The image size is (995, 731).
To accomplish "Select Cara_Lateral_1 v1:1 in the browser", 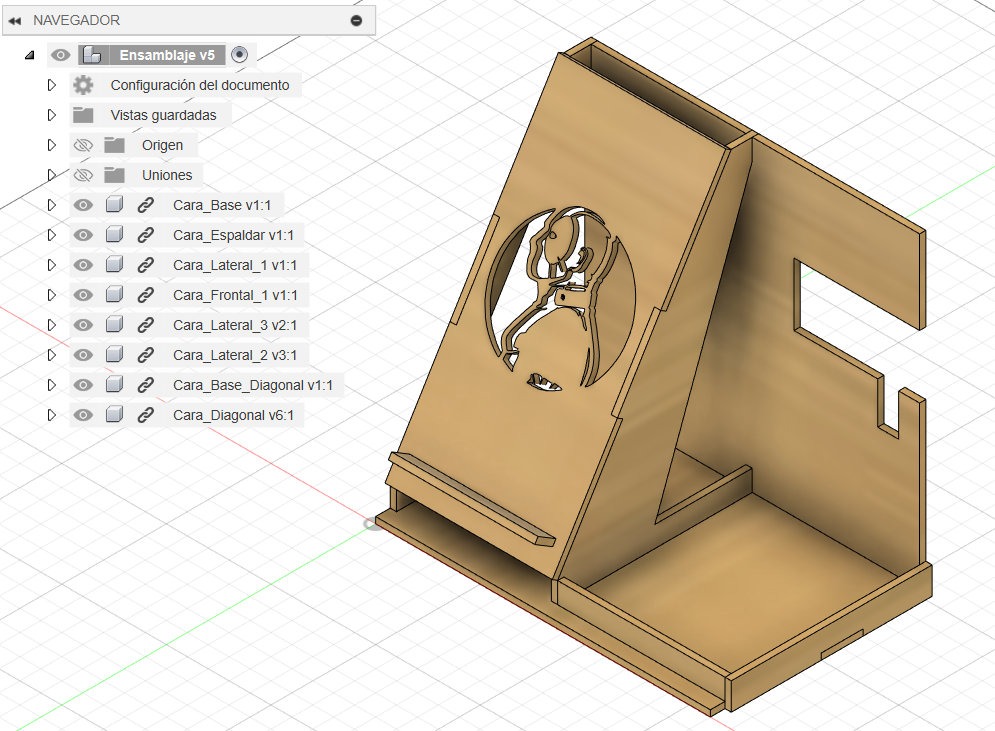I will click(x=235, y=265).
